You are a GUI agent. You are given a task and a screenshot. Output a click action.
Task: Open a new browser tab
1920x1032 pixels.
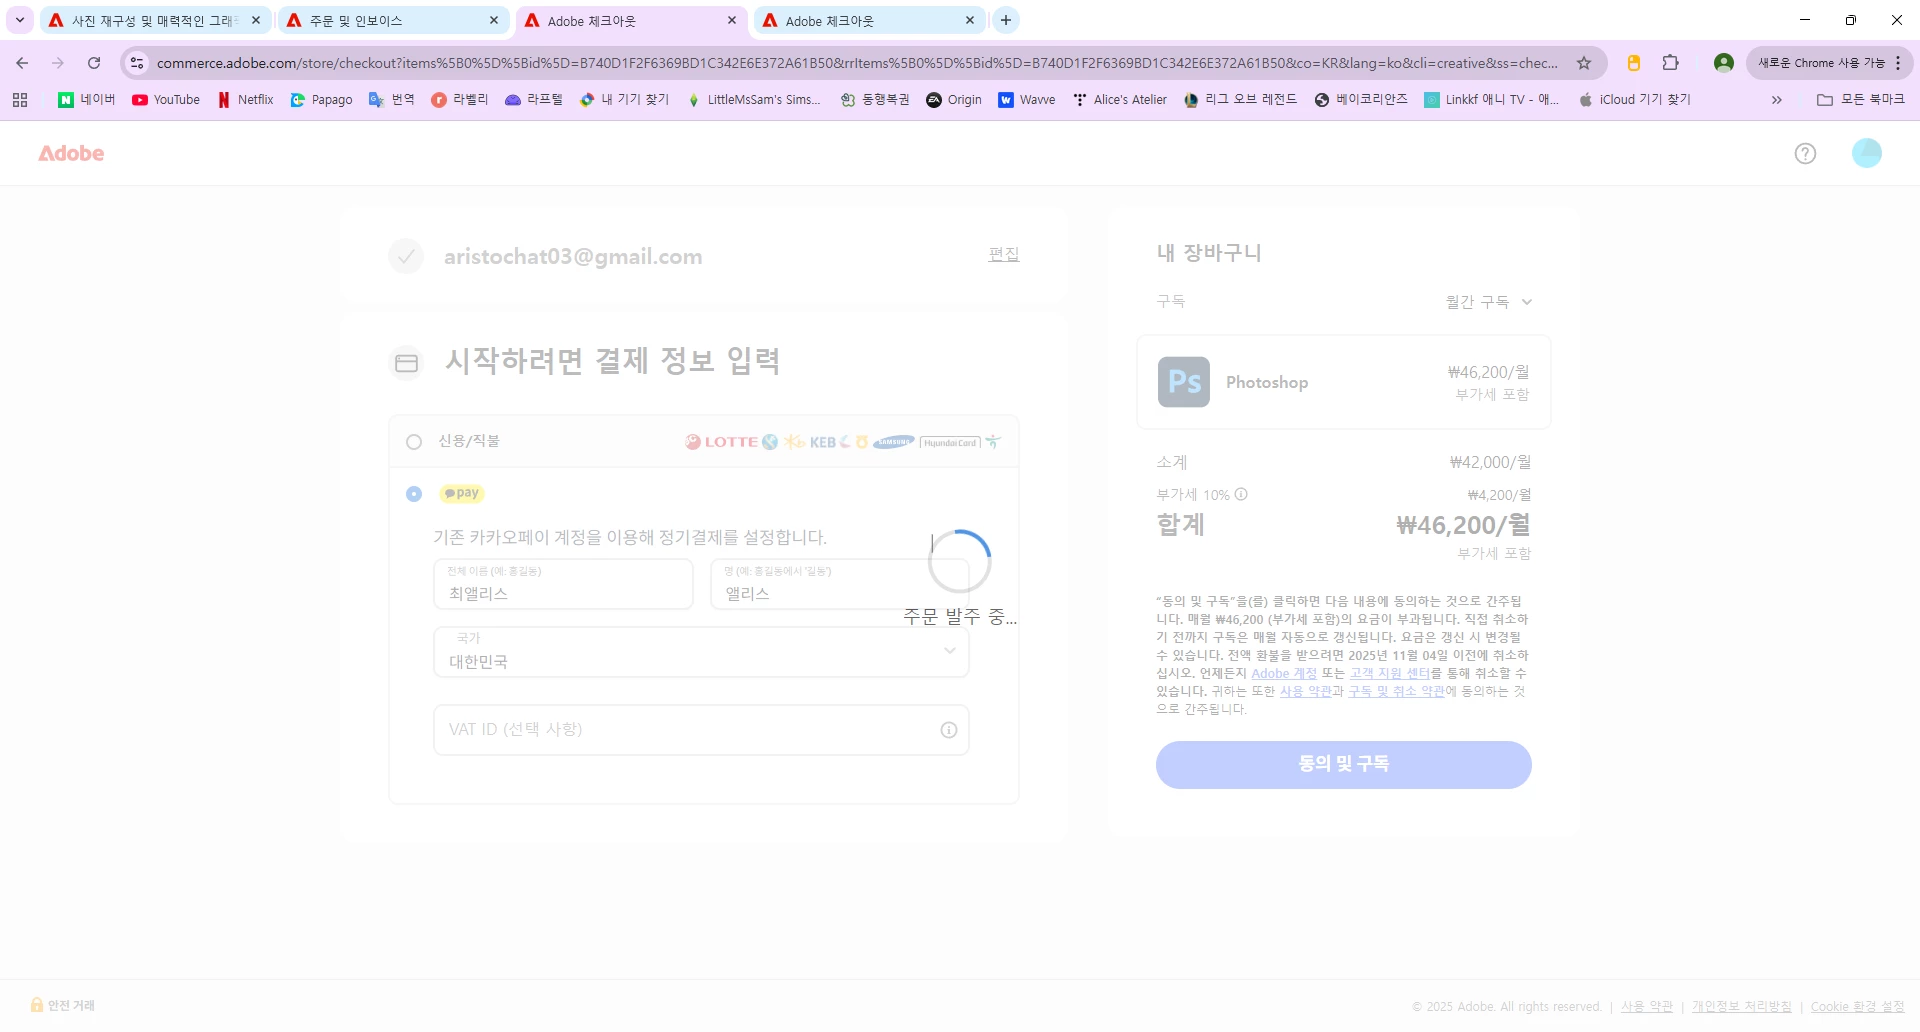point(1006,20)
